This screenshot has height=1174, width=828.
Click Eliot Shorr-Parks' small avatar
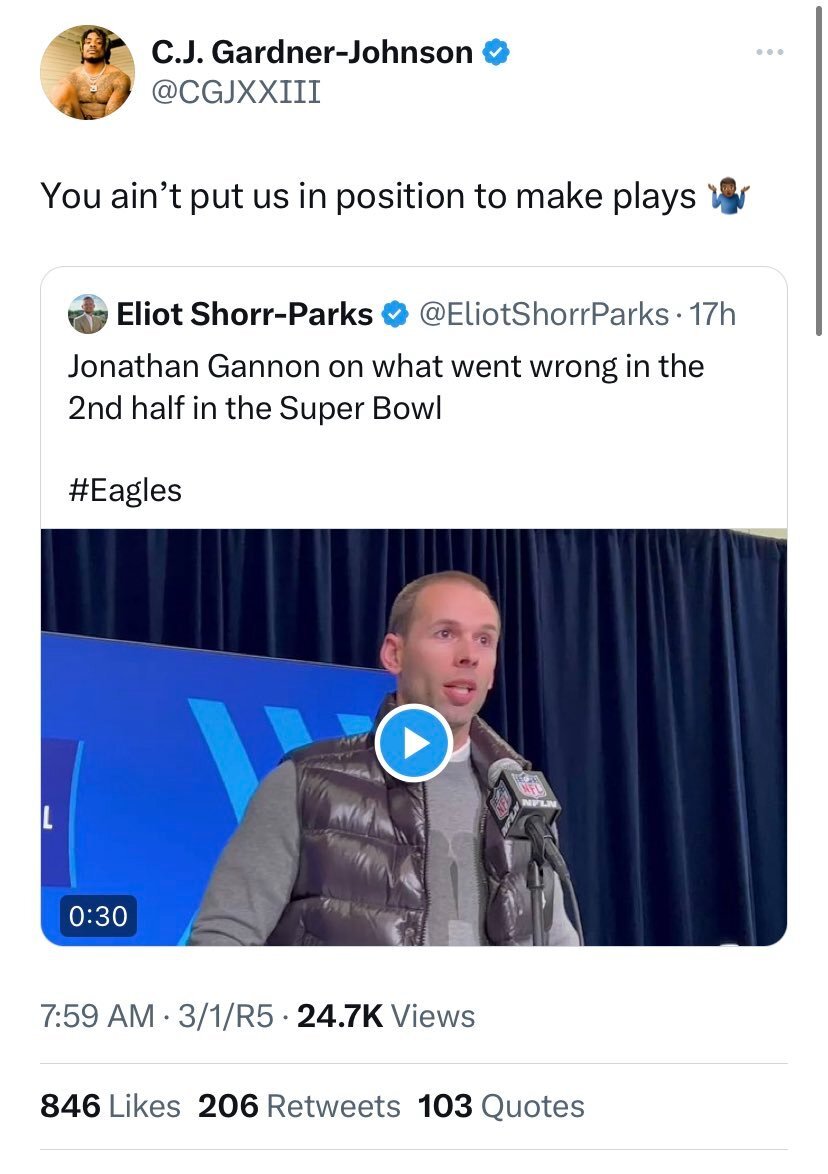coord(88,314)
